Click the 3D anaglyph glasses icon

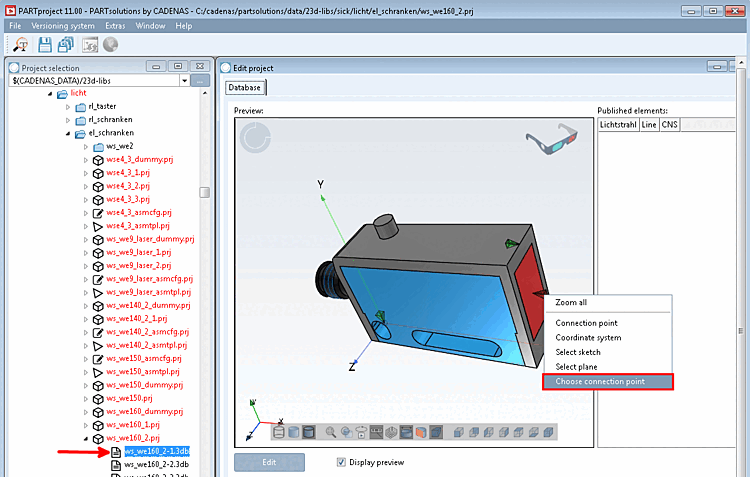pos(551,138)
